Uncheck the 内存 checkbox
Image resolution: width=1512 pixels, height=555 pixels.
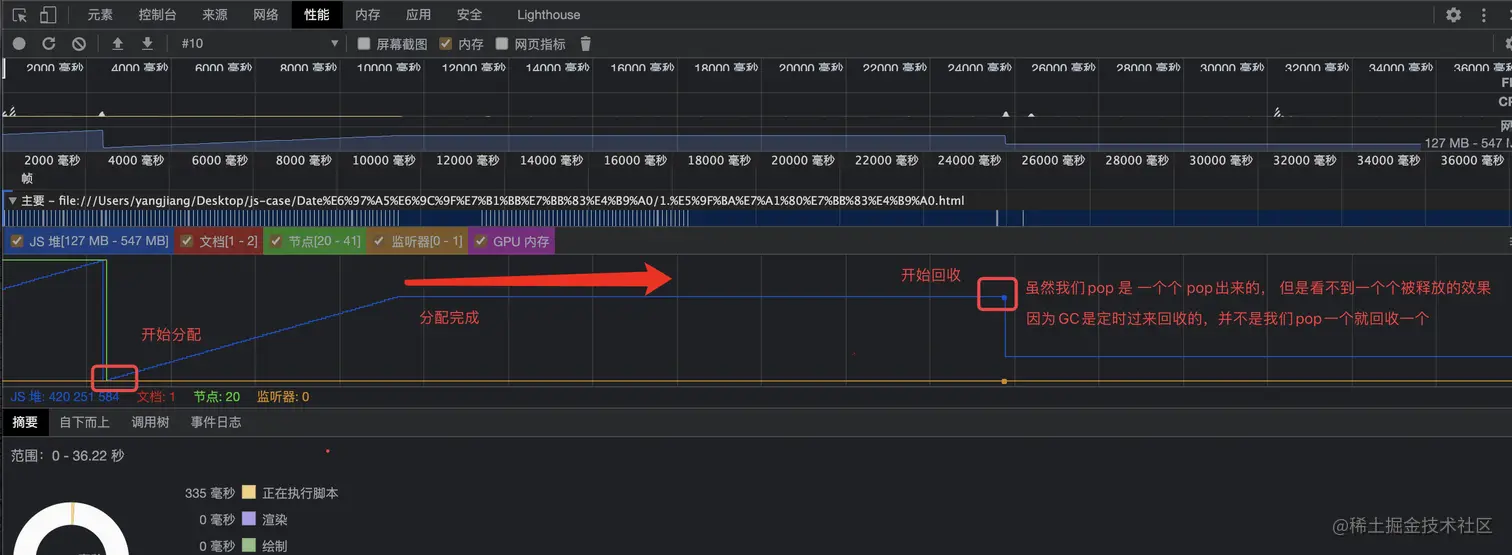tap(446, 44)
